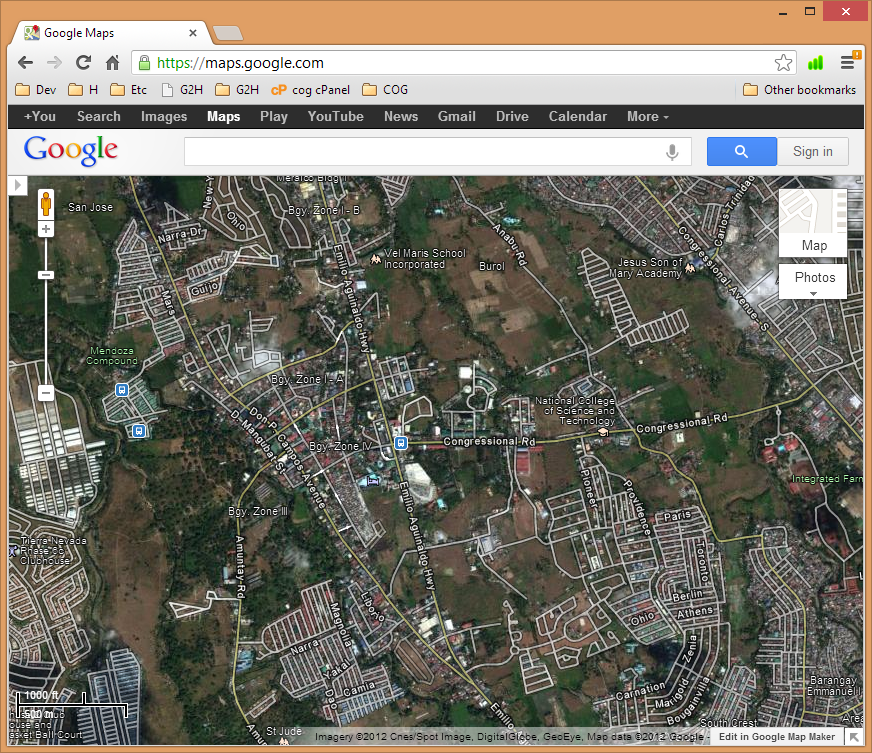Click the Sign in button
The height and width of the screenshot is (753, 872).
(x=812, y=152)
